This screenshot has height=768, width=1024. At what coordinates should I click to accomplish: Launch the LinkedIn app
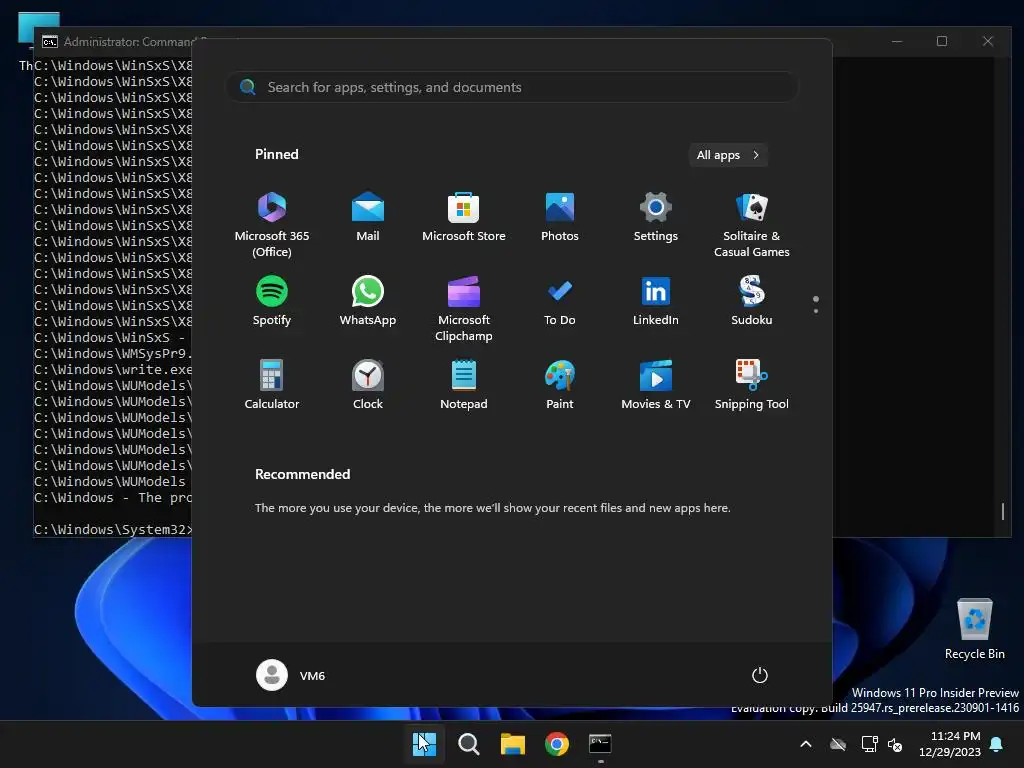[656, 300]
